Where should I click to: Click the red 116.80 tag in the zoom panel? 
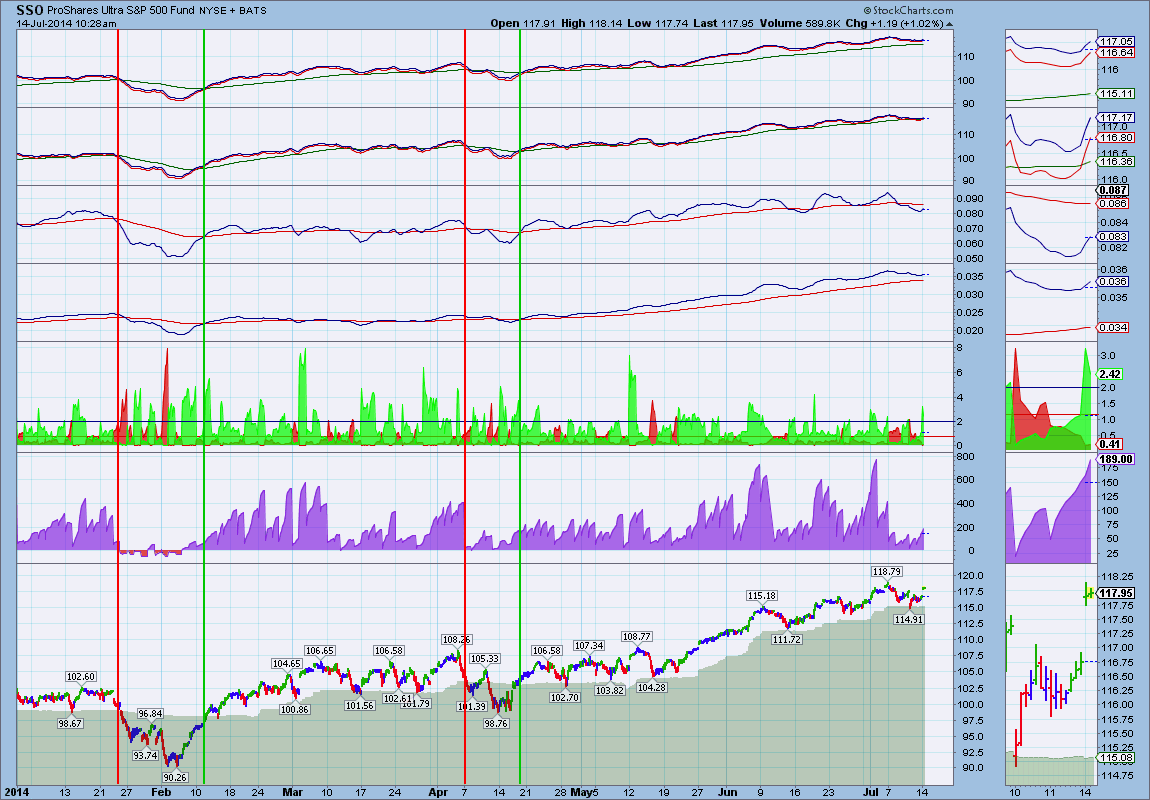click(1116, 137)
